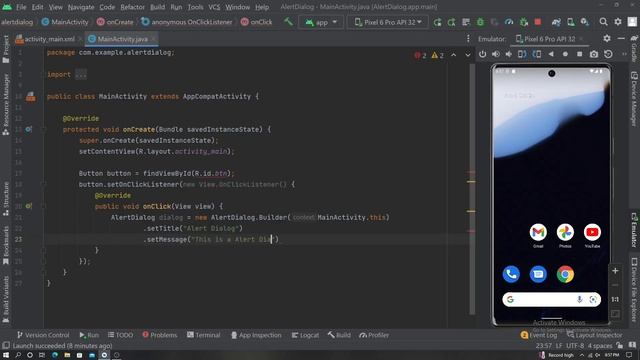The height and width of the screenshot is (360, 640).
Task: Select Pixel 6 Pro API 32 emulator tab
Action: (x=549, y=39)
